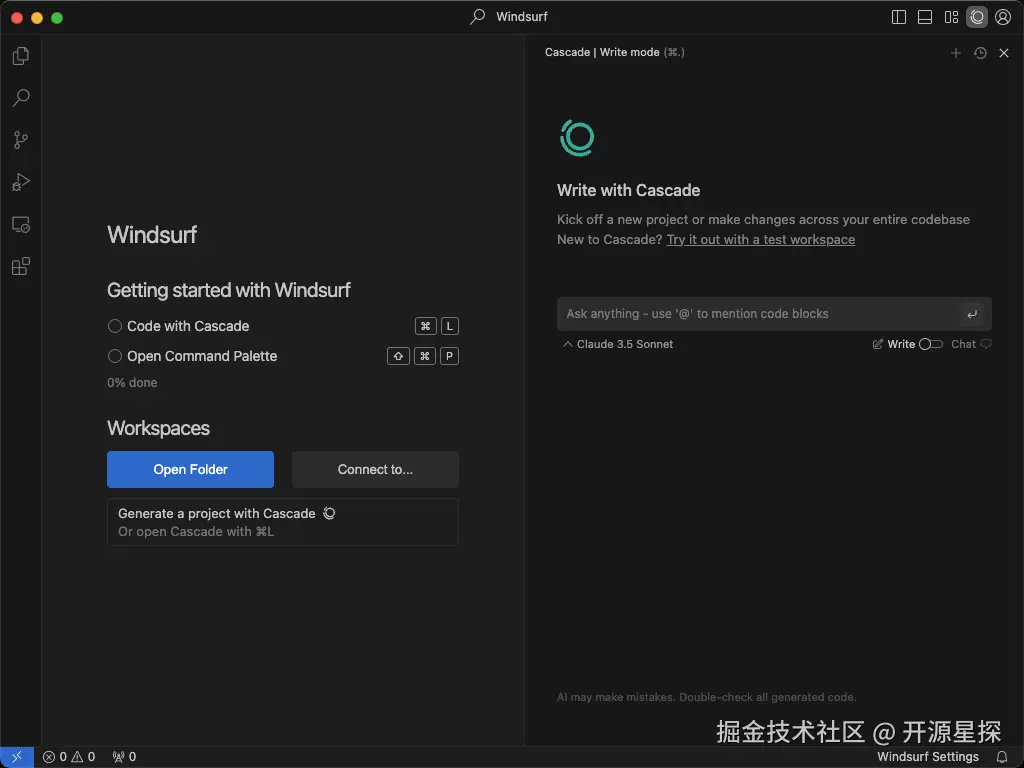Click the Or open Cascade with ⌘L text

click(196, 532)
